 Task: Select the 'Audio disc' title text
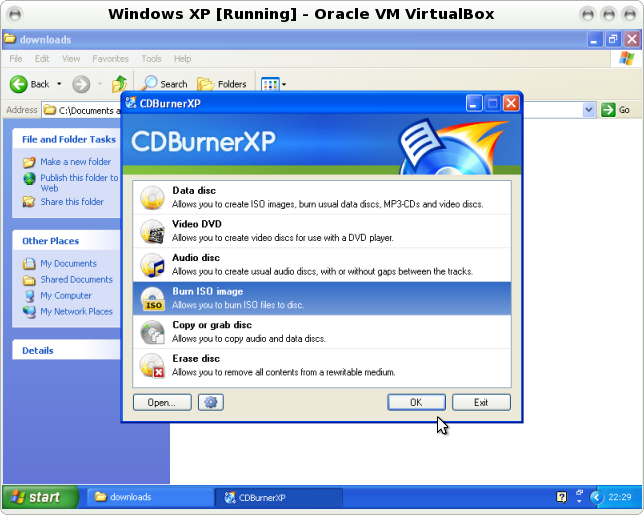[196, 258]
